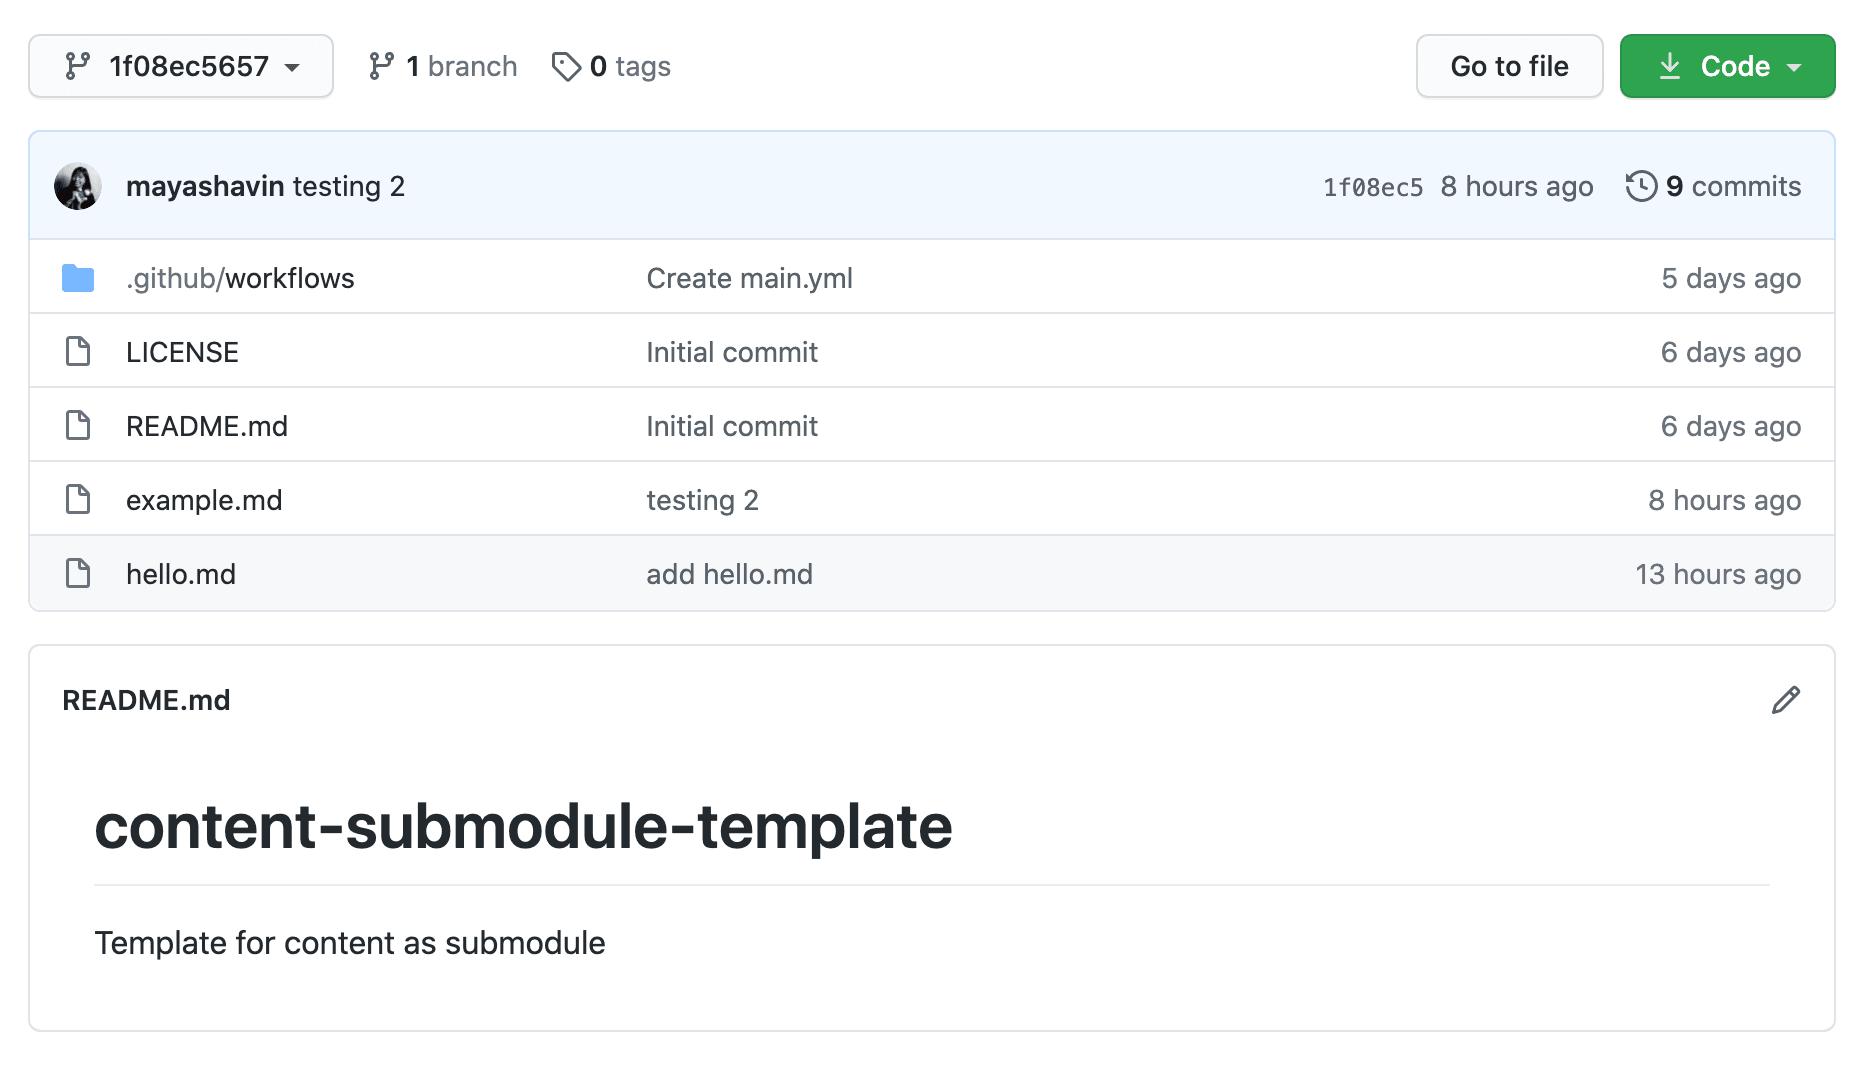1866x1074 pixels.
Task: Click the .github/workflows folder icon
Action: [x=78, y=278]
